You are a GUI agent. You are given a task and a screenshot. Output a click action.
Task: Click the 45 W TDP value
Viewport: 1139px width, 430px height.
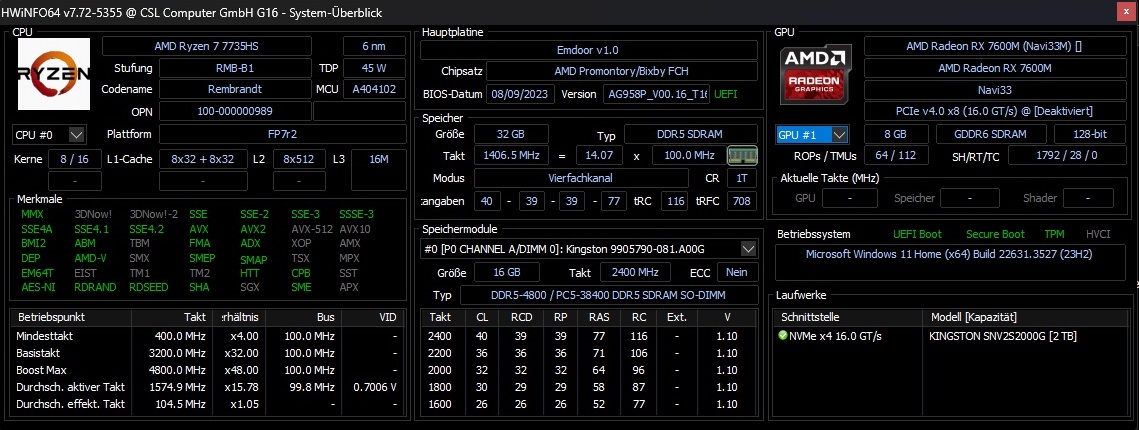[x=374, y=68]
